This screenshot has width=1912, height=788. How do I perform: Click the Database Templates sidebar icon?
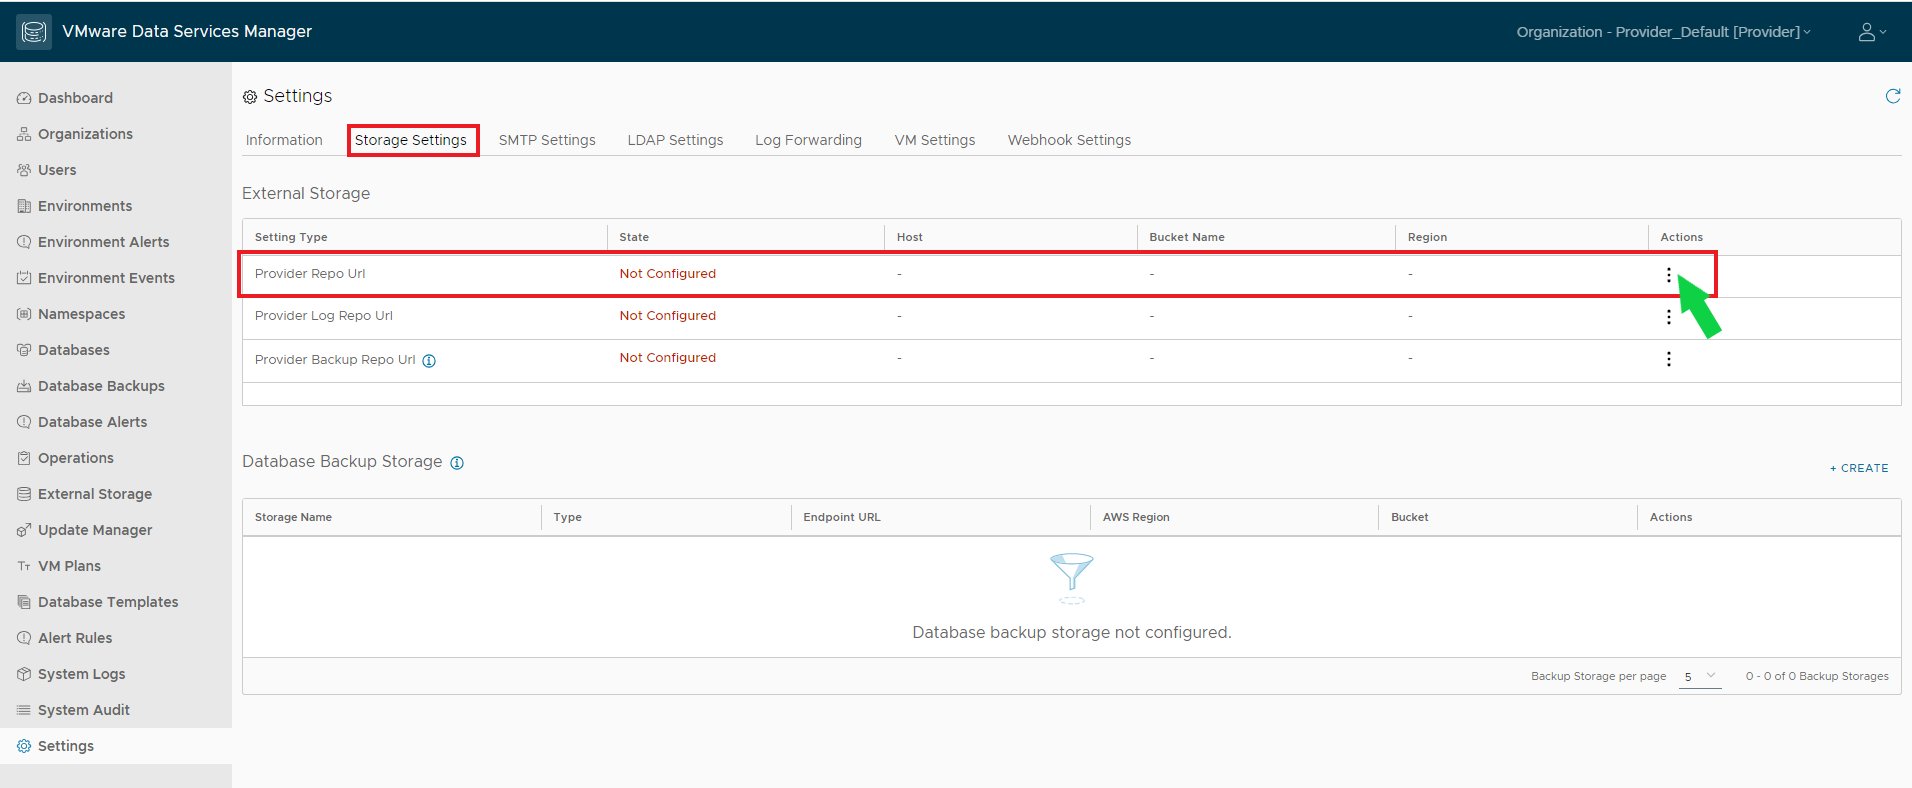tap(24, 602)
